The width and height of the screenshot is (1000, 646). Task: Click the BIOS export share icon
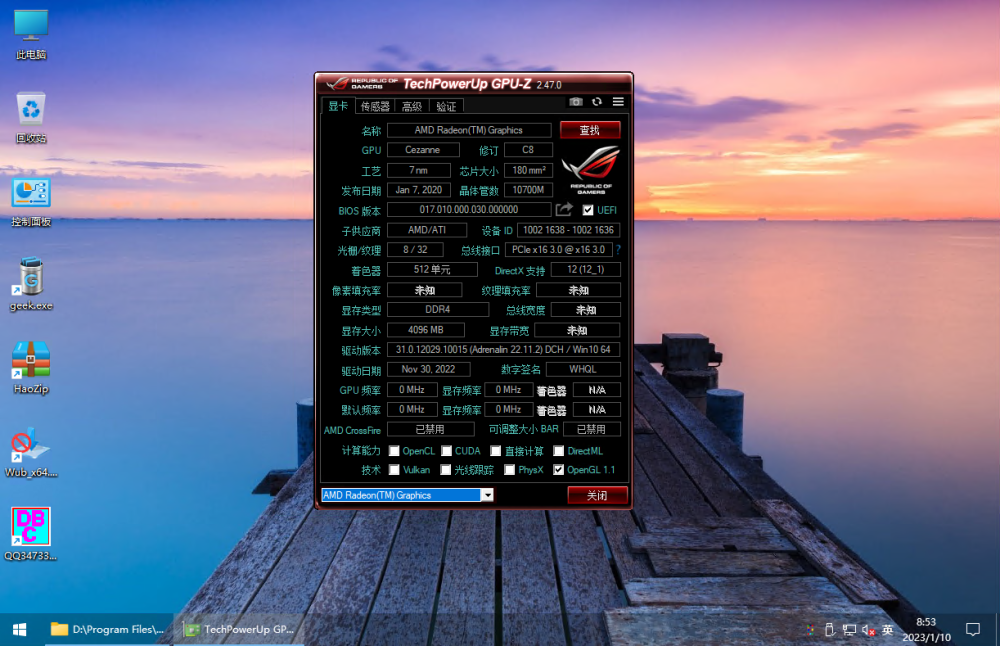coord(564,209)
